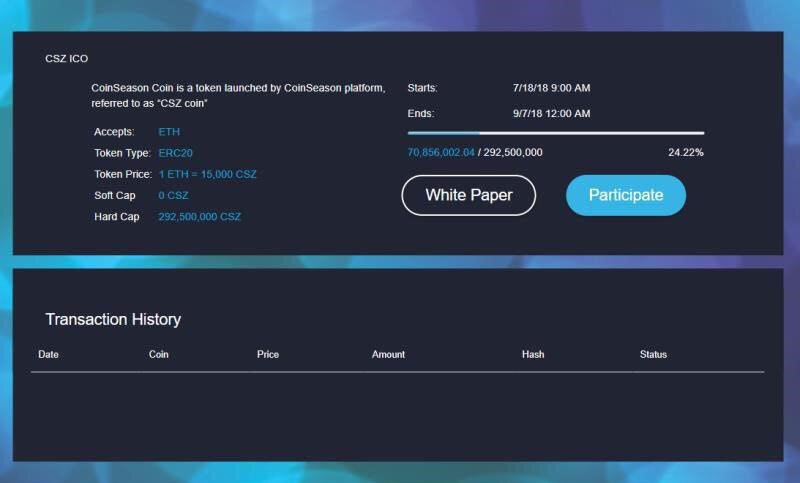The height and width of the screenshot is (483, 800).
Task: Click the Amount column header
Action: [388, 354]
